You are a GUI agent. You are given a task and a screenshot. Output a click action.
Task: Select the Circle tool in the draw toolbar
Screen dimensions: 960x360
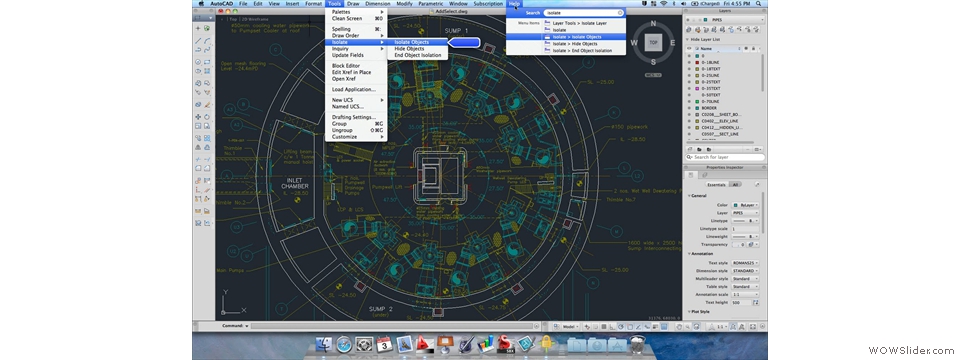198,62
